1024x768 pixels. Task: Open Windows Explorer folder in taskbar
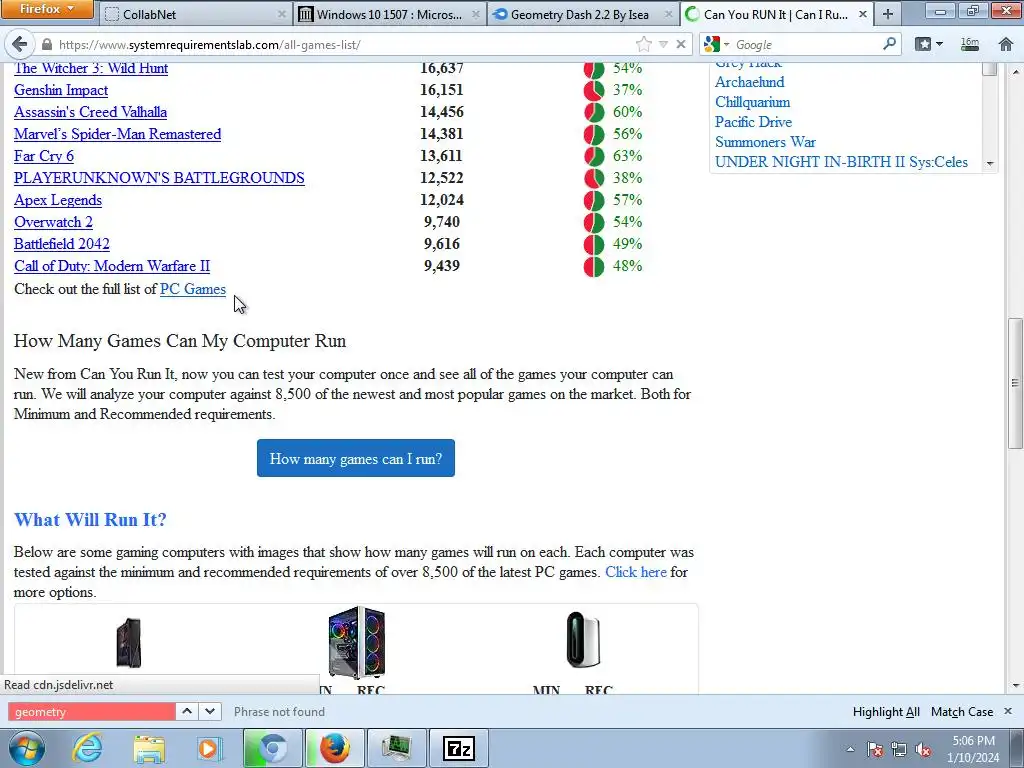(x=149, y=748)
